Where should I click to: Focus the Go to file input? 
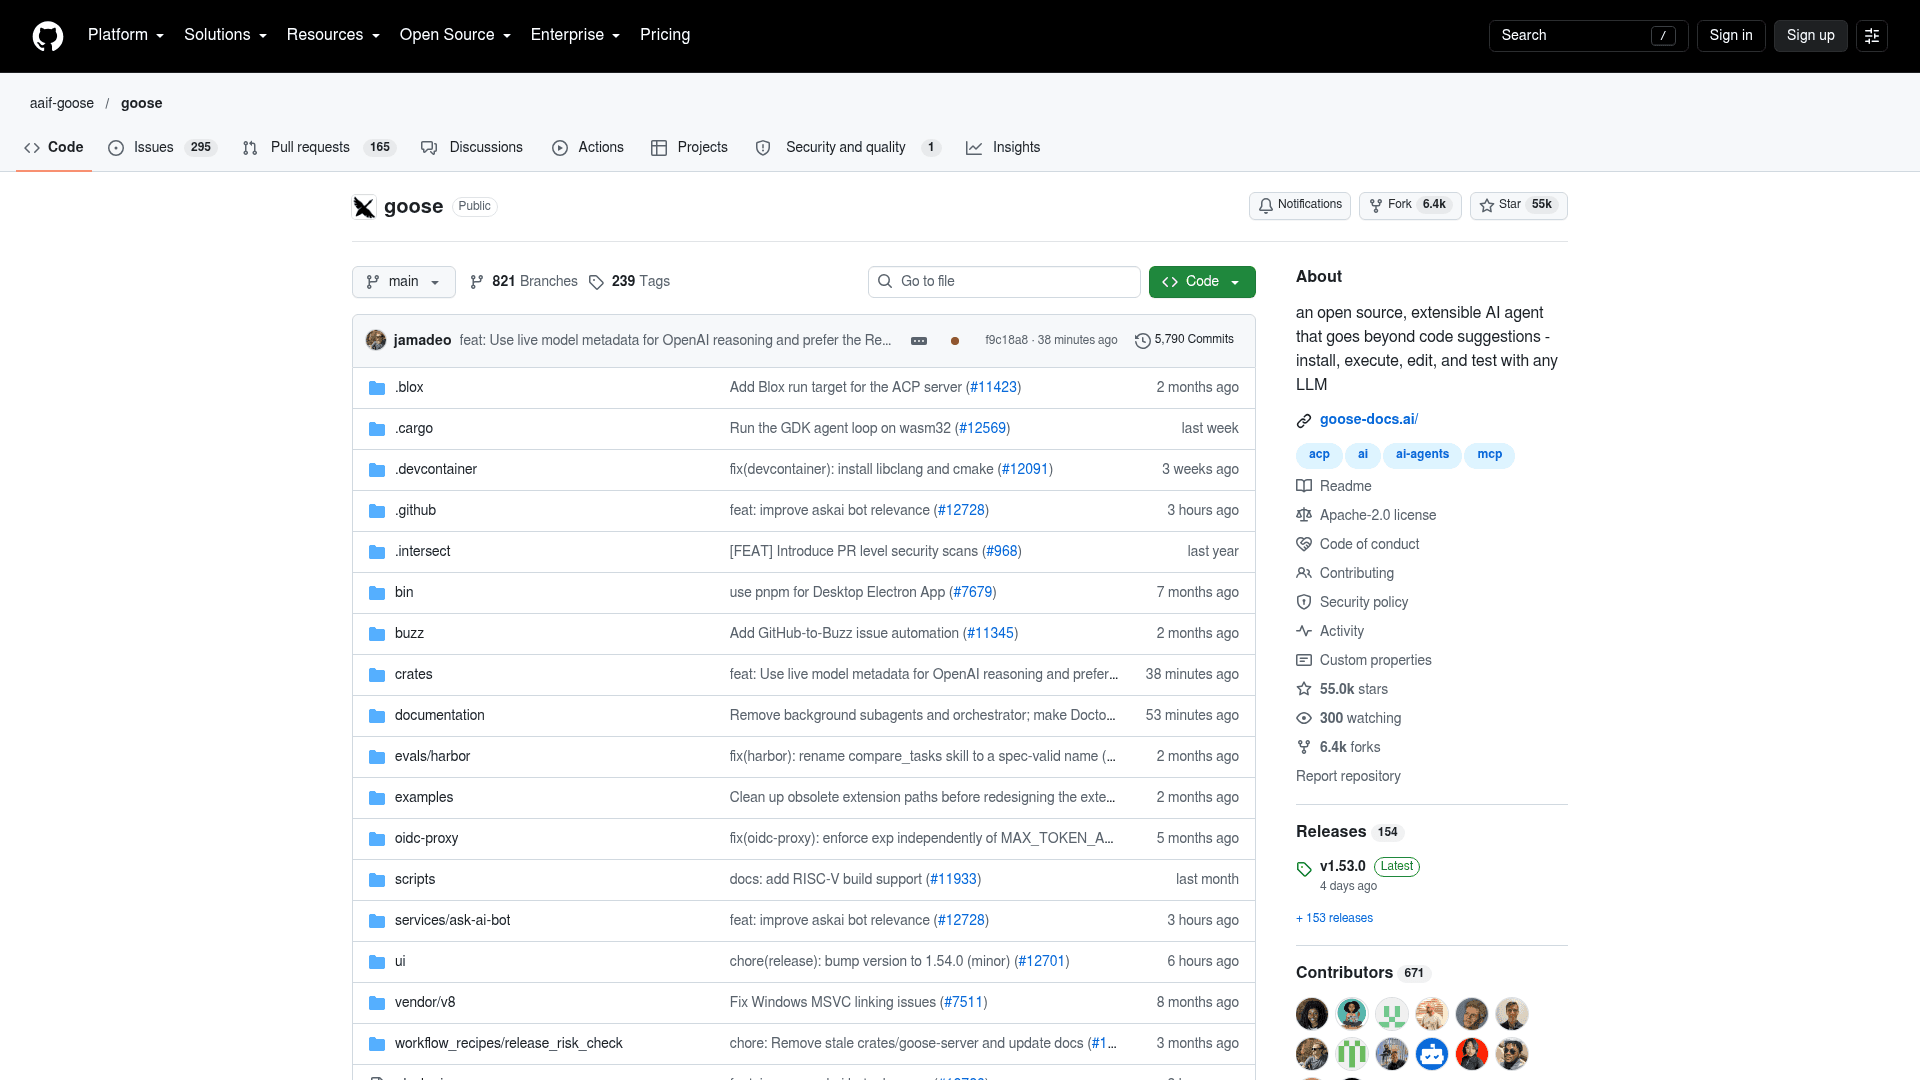tap(1004, 282)
